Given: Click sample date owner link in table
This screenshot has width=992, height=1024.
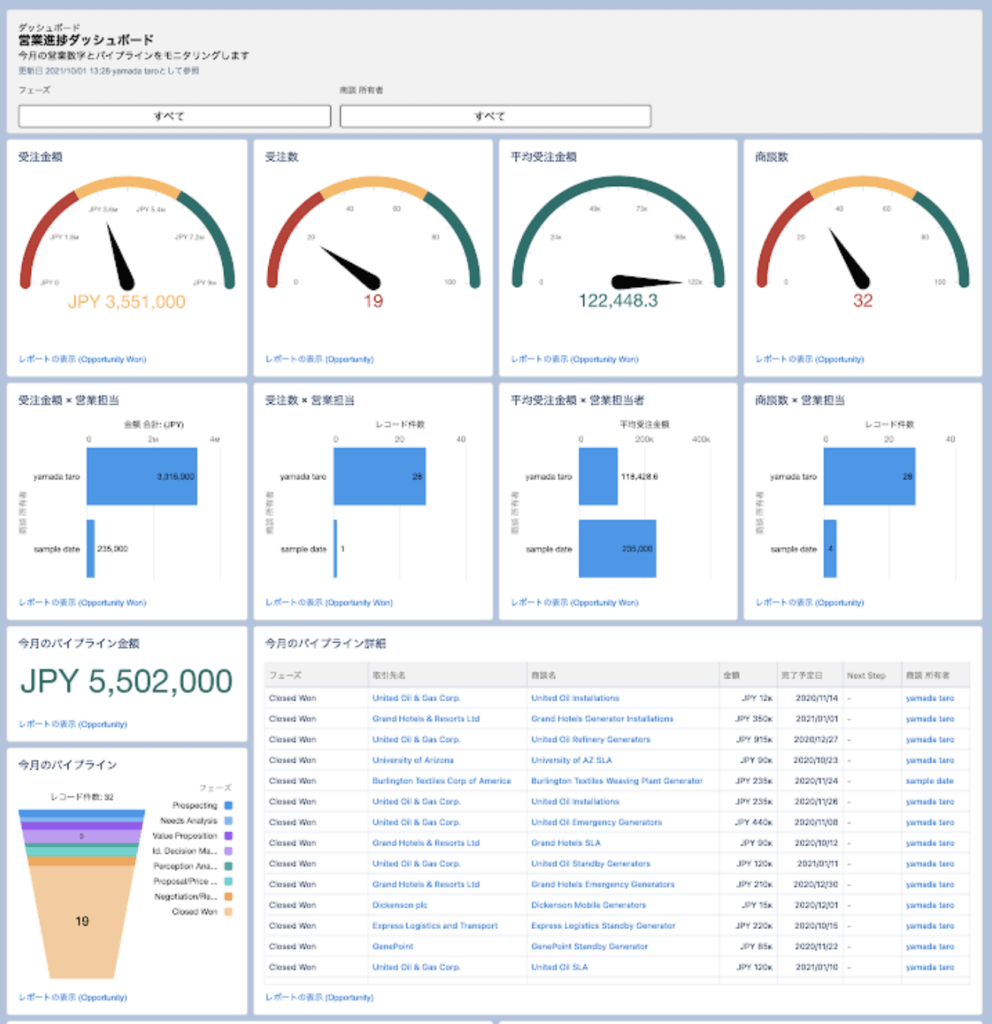Looking at the screenshot, I should tap(929, 781).
